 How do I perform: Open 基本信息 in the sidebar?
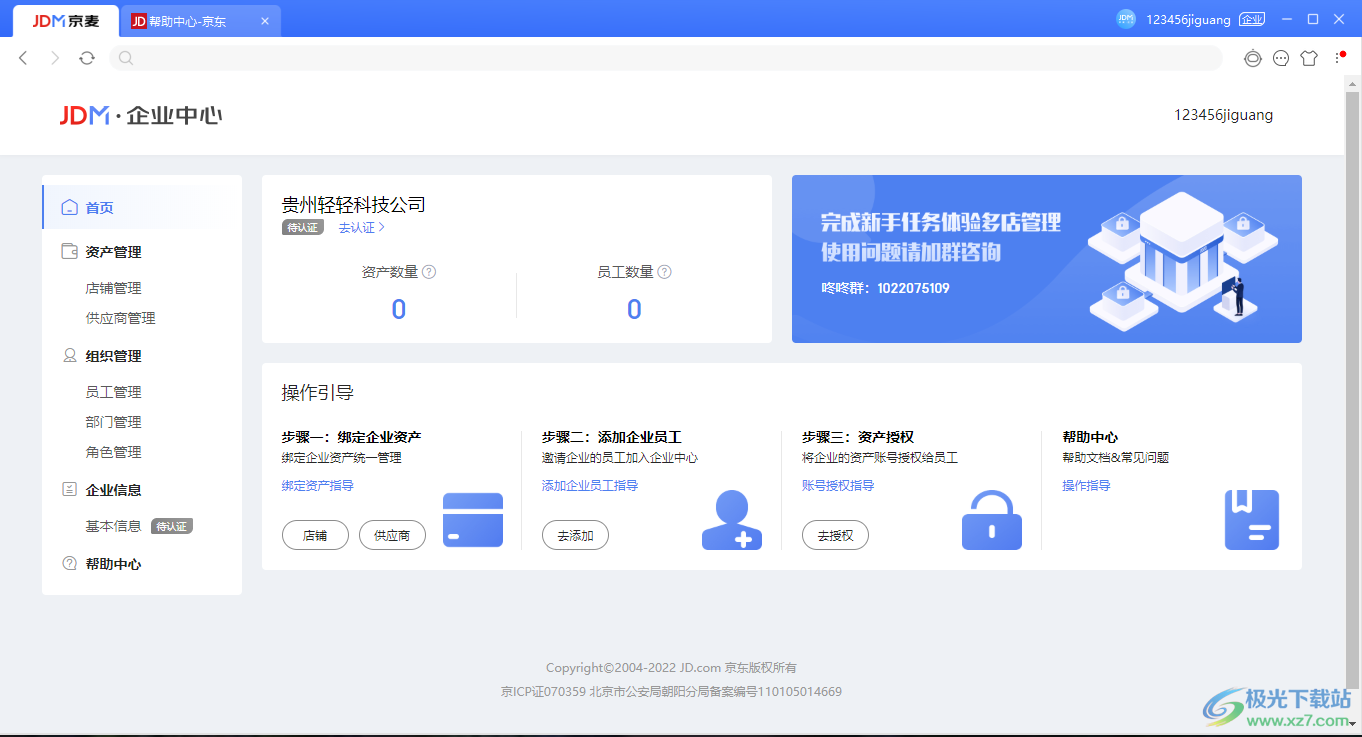click(x=114, y=526)
